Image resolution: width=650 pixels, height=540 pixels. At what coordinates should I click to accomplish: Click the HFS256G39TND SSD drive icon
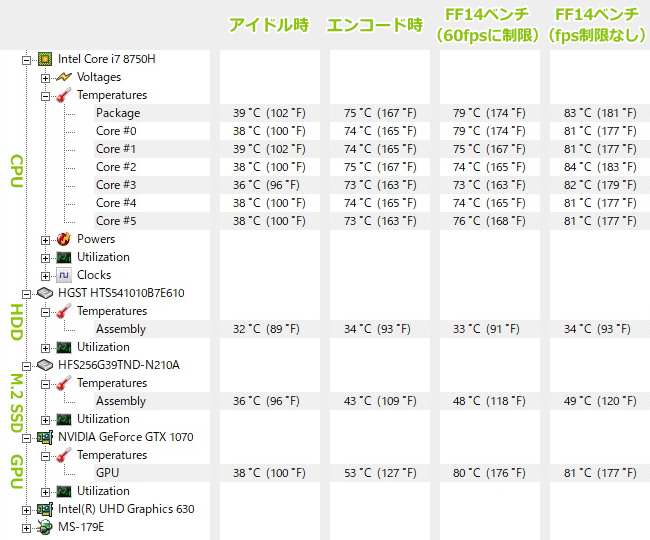click(45, 365)
